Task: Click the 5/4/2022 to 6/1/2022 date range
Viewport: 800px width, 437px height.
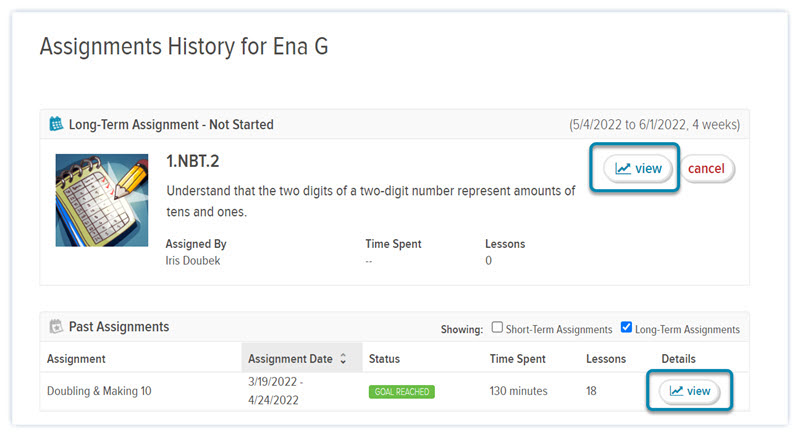Action: (654, 125)
